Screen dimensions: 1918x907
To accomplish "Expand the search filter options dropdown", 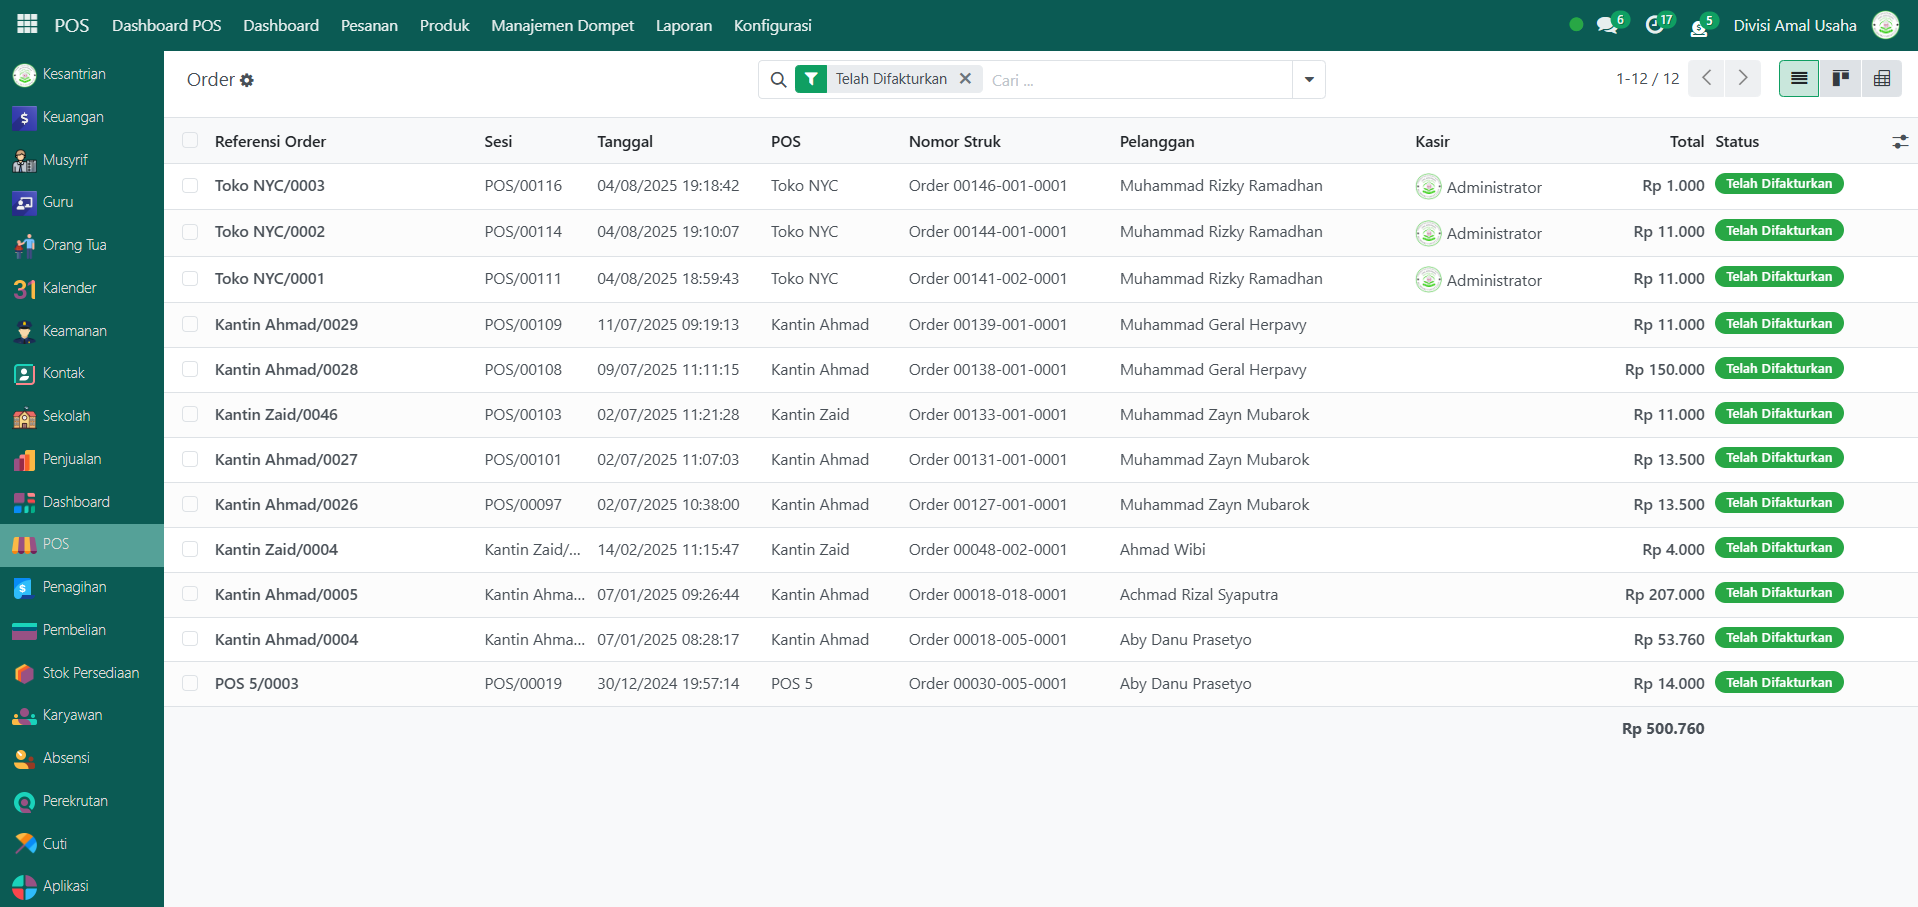I will [x=1309, y=80].
